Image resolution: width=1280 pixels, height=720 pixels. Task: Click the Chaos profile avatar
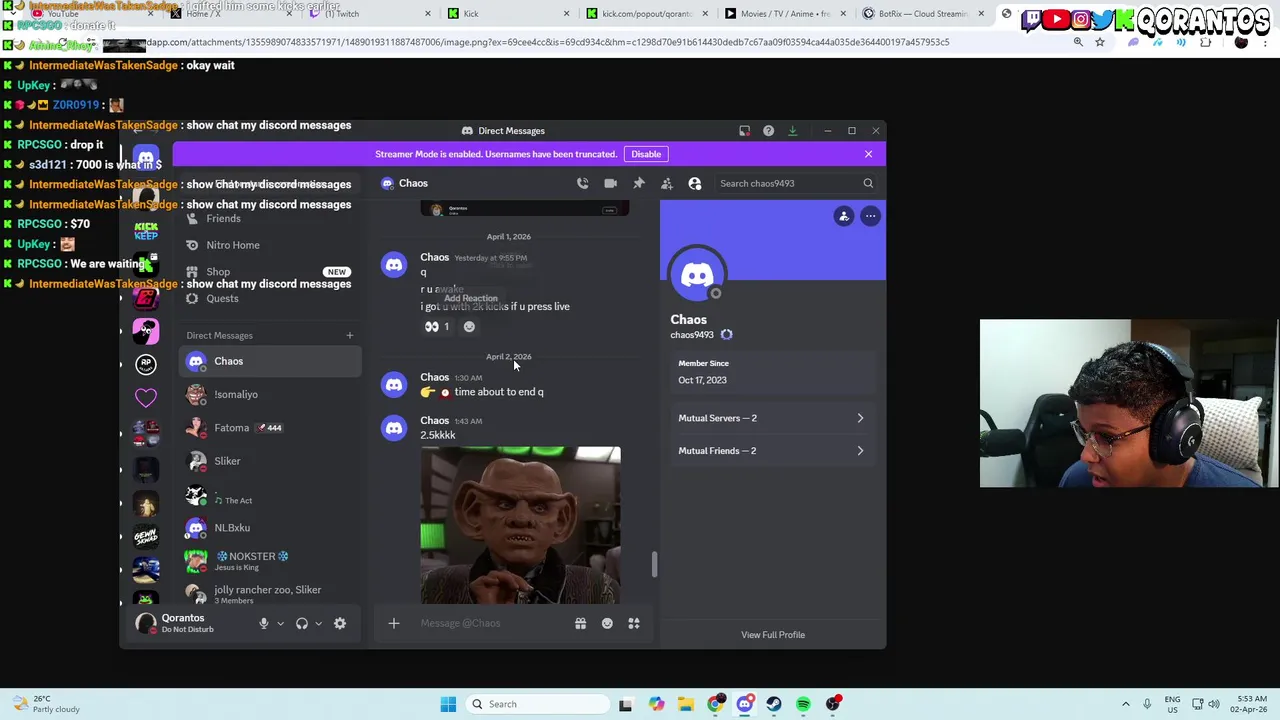click(697, 275)
